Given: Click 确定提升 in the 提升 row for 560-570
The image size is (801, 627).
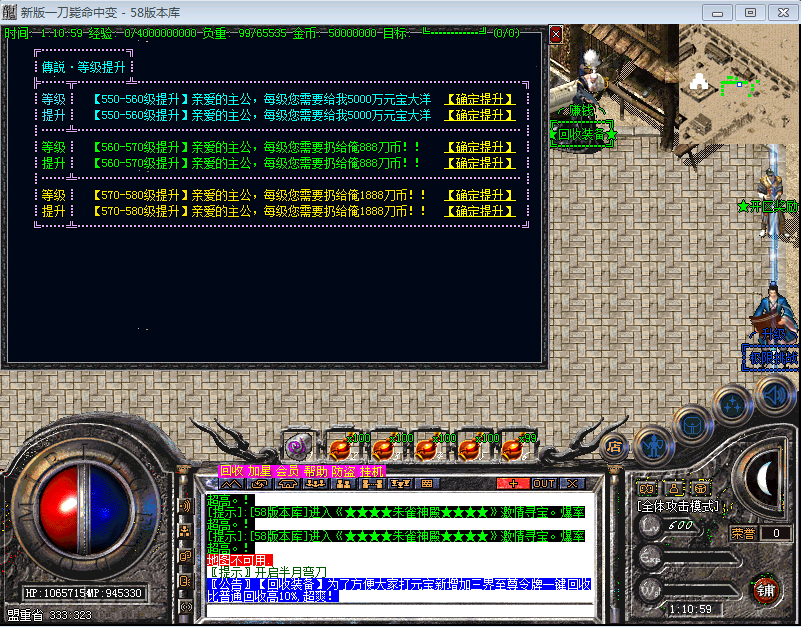Looking at the screenshot, I should click(x=479, y=163).
